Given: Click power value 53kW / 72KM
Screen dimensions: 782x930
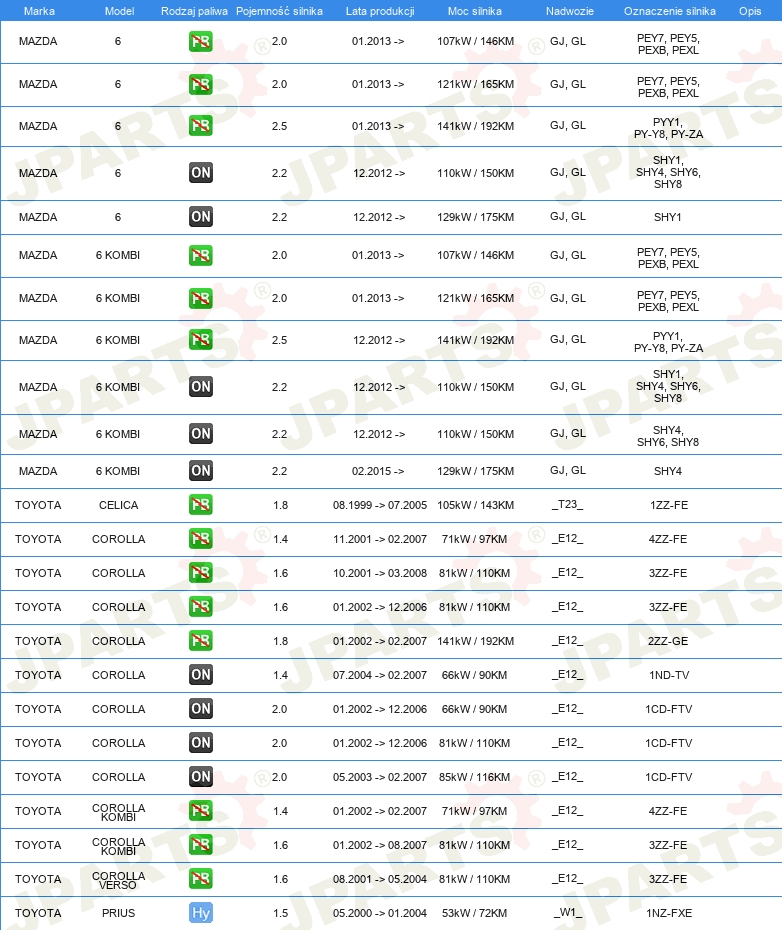Looking at the screenshot, I should (x=475, y=913).
